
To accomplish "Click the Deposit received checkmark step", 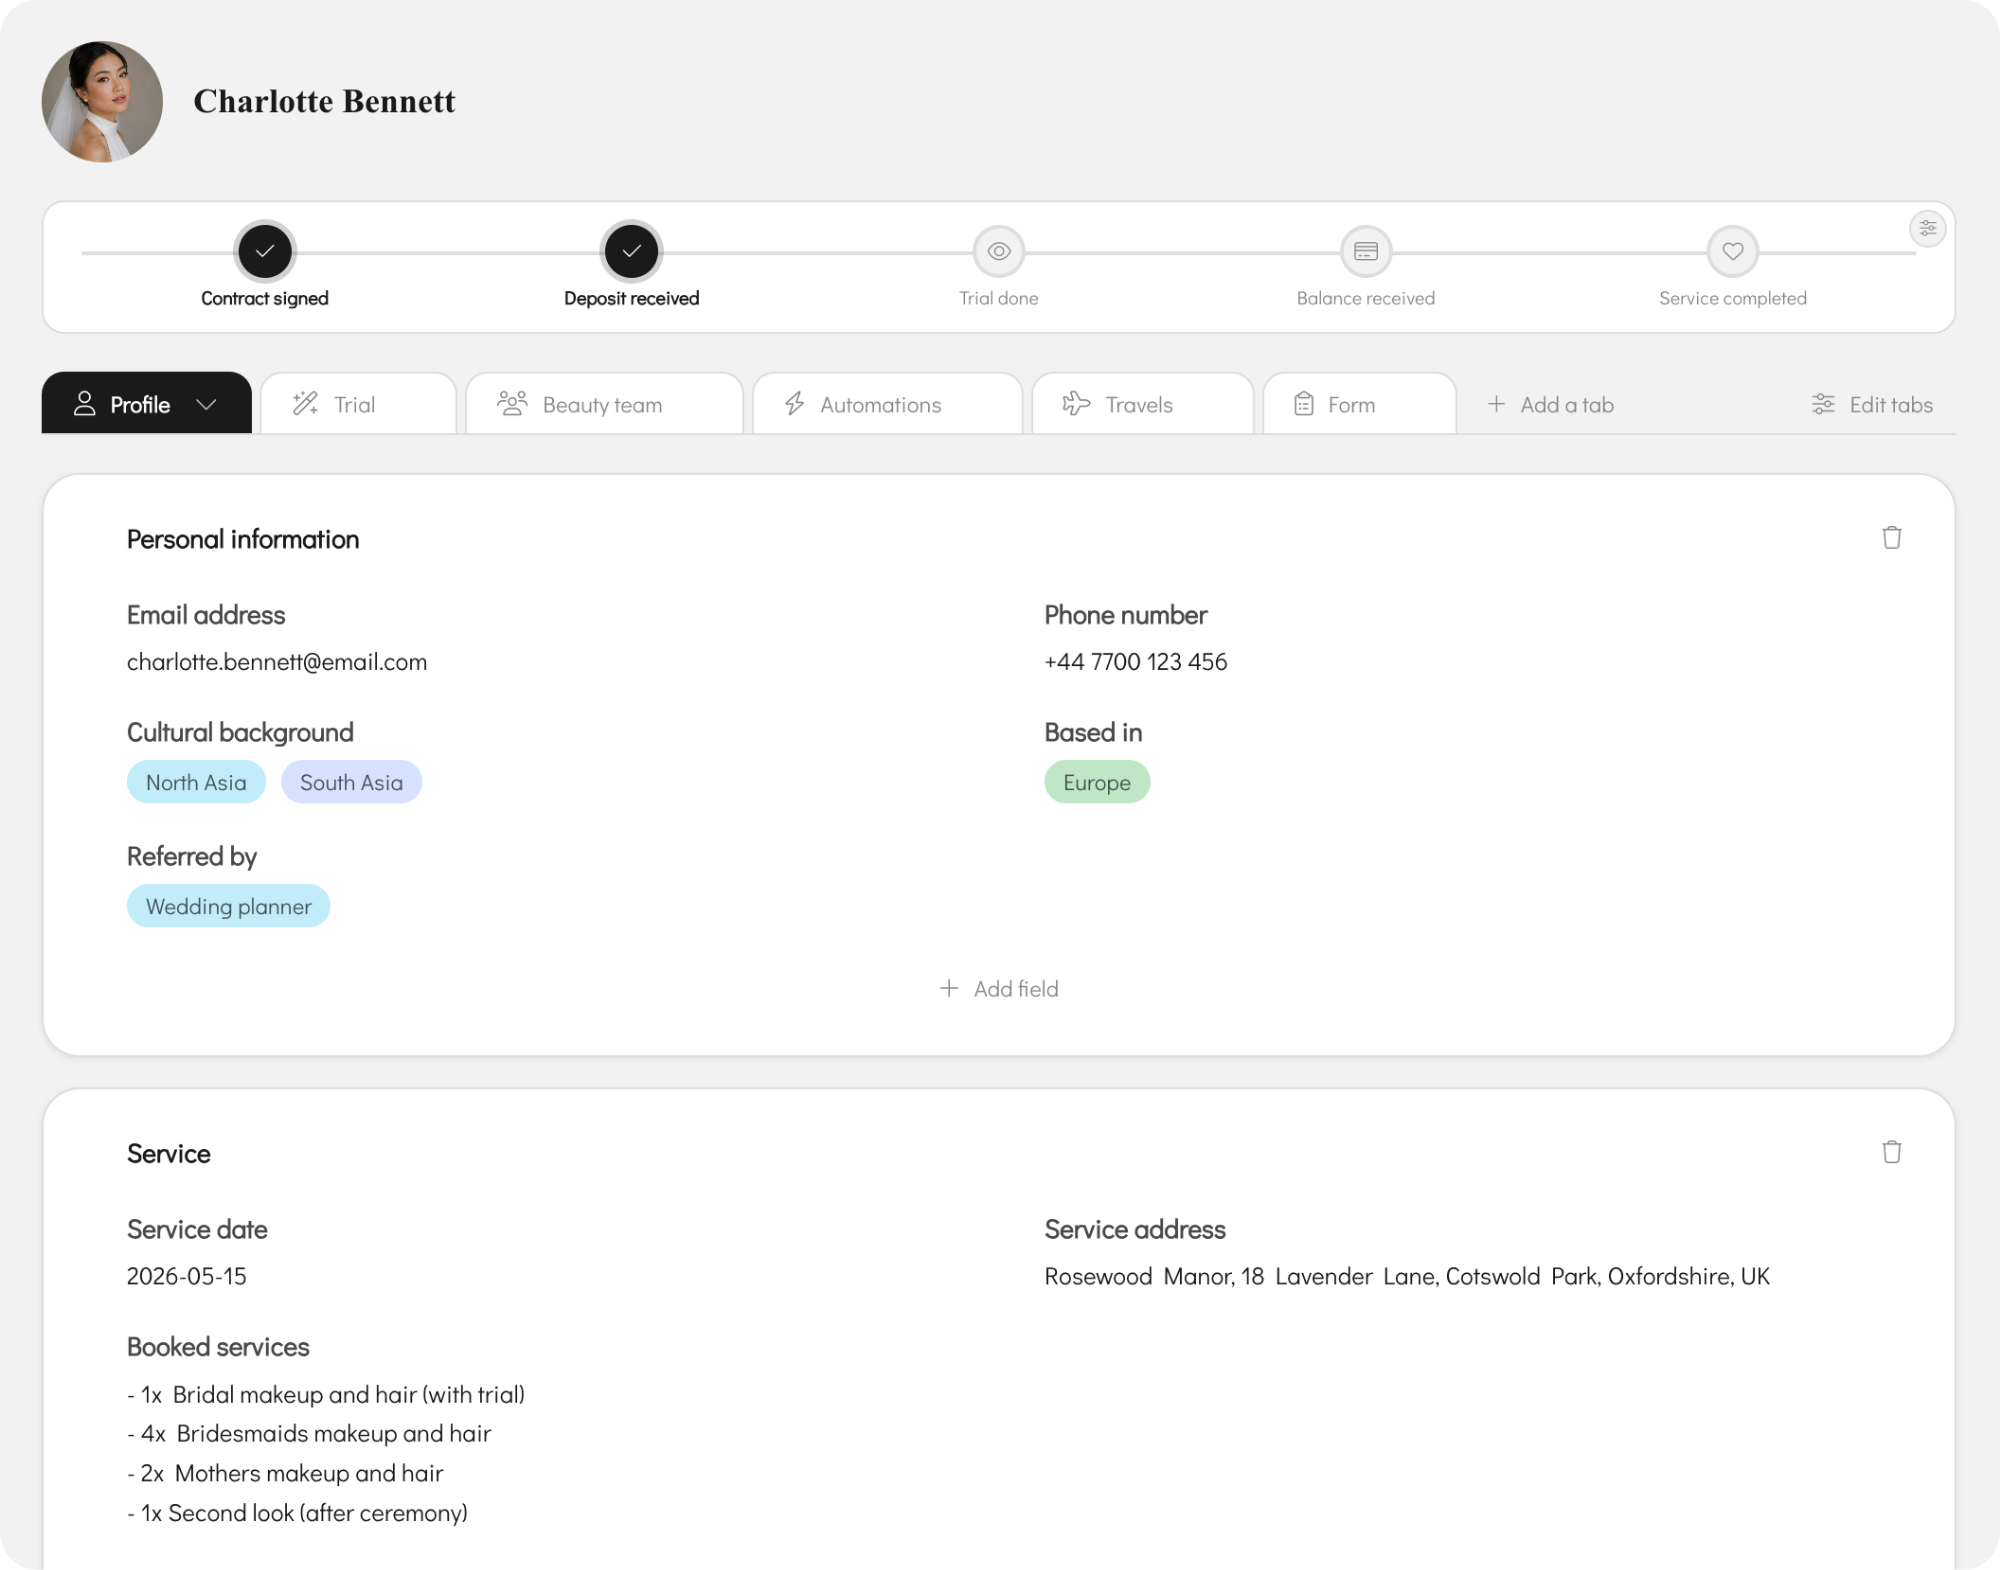I will click(x=631, y=251).
